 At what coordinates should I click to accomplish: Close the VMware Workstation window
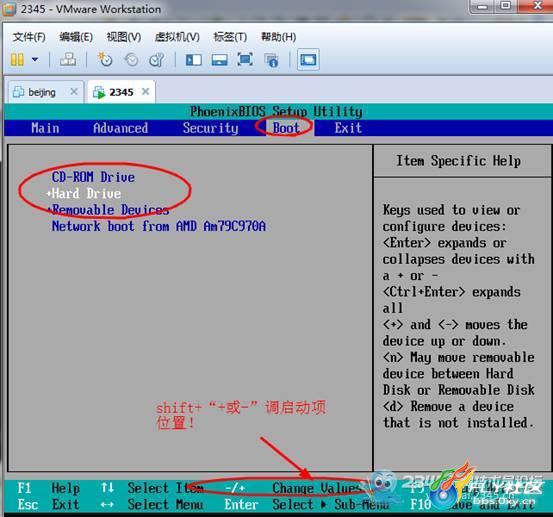tap(537, 6)
